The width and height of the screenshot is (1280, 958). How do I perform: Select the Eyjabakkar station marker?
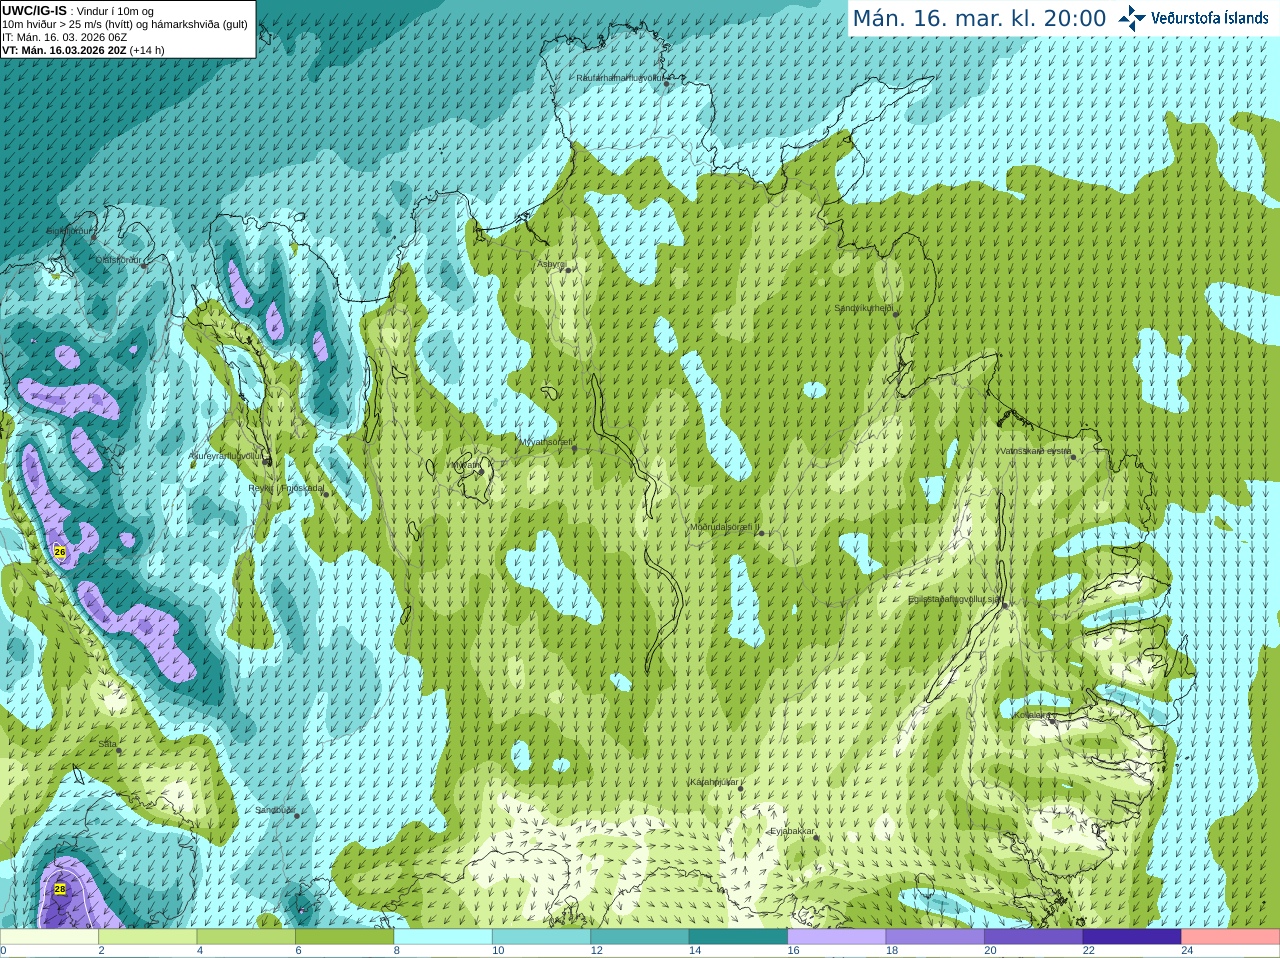click(x=817, y=837)
